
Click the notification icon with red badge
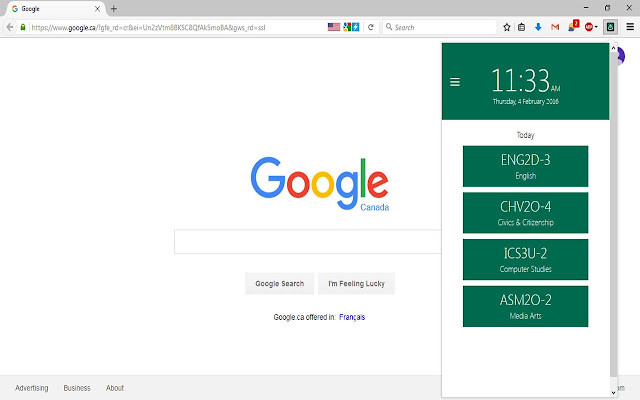[x=573, y=26]
